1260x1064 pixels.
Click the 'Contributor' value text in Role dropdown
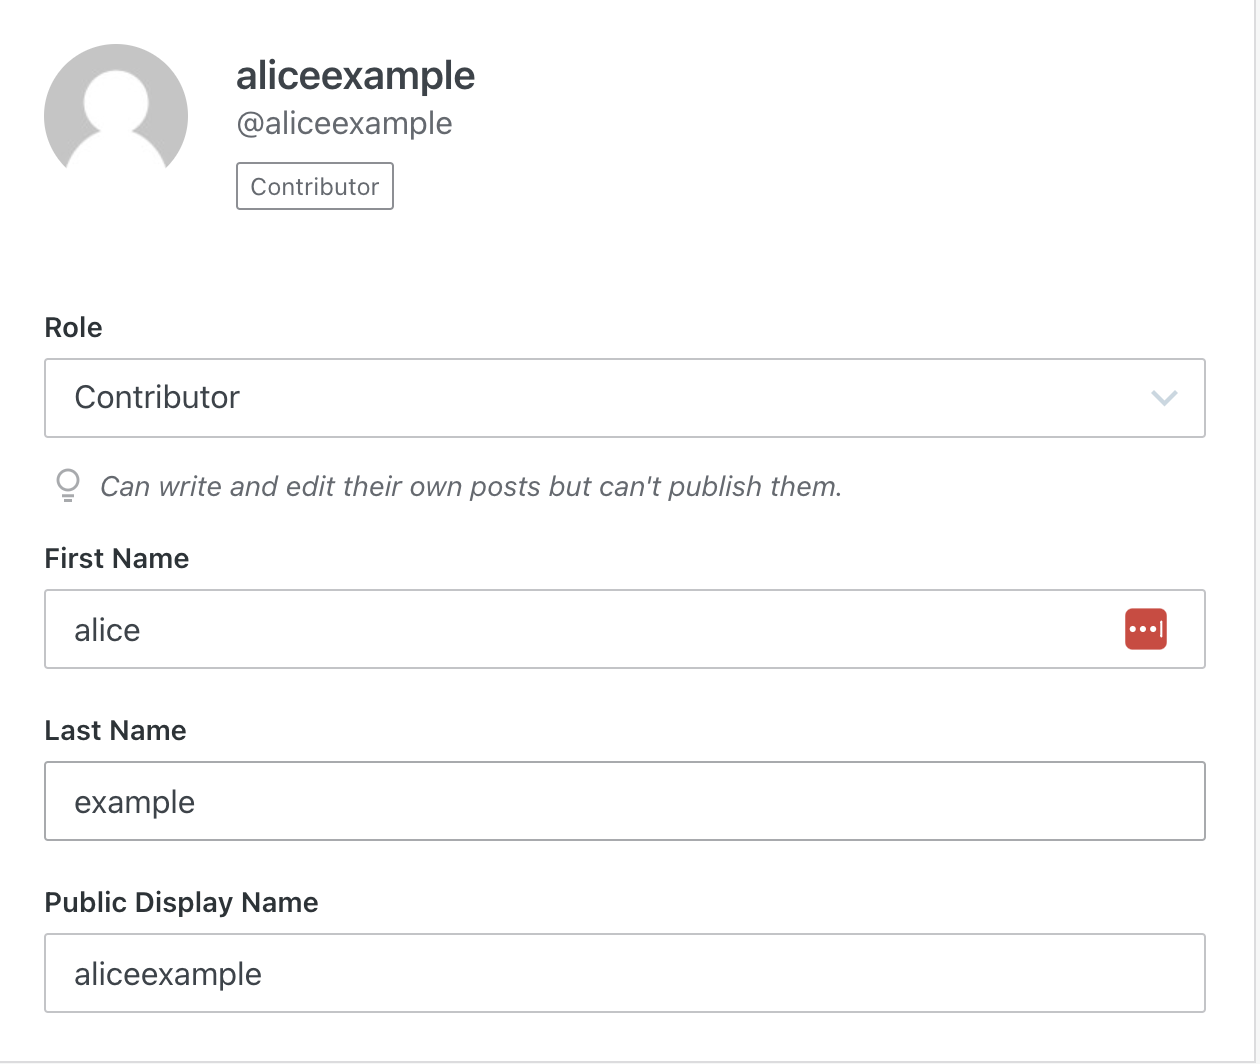tap(157, 398)
